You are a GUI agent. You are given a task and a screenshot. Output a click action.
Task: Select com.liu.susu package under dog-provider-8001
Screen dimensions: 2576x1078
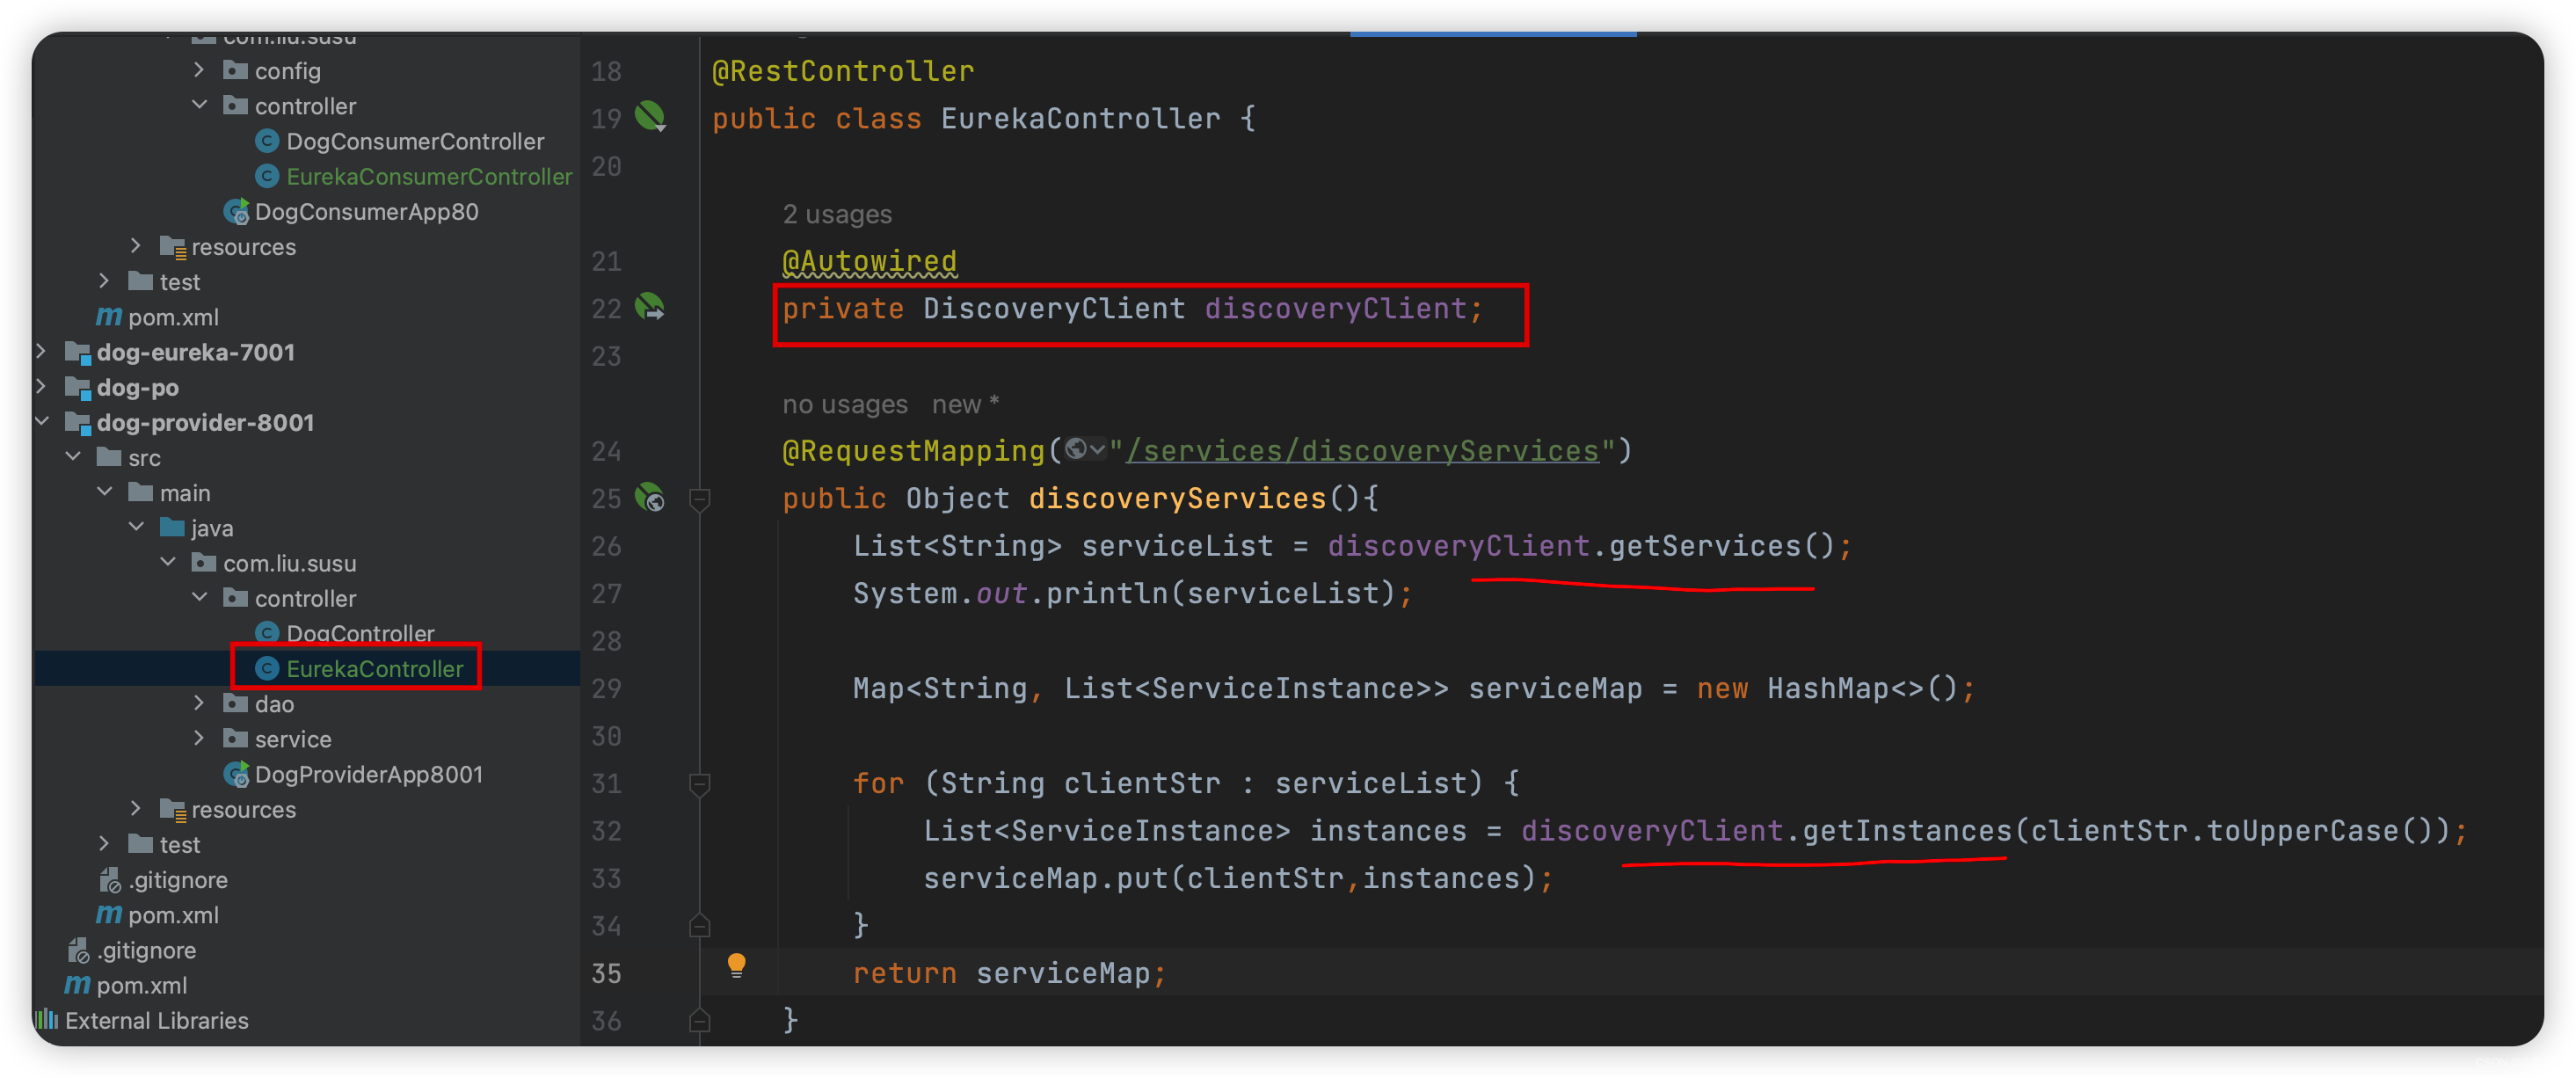[x=289, y=563]
